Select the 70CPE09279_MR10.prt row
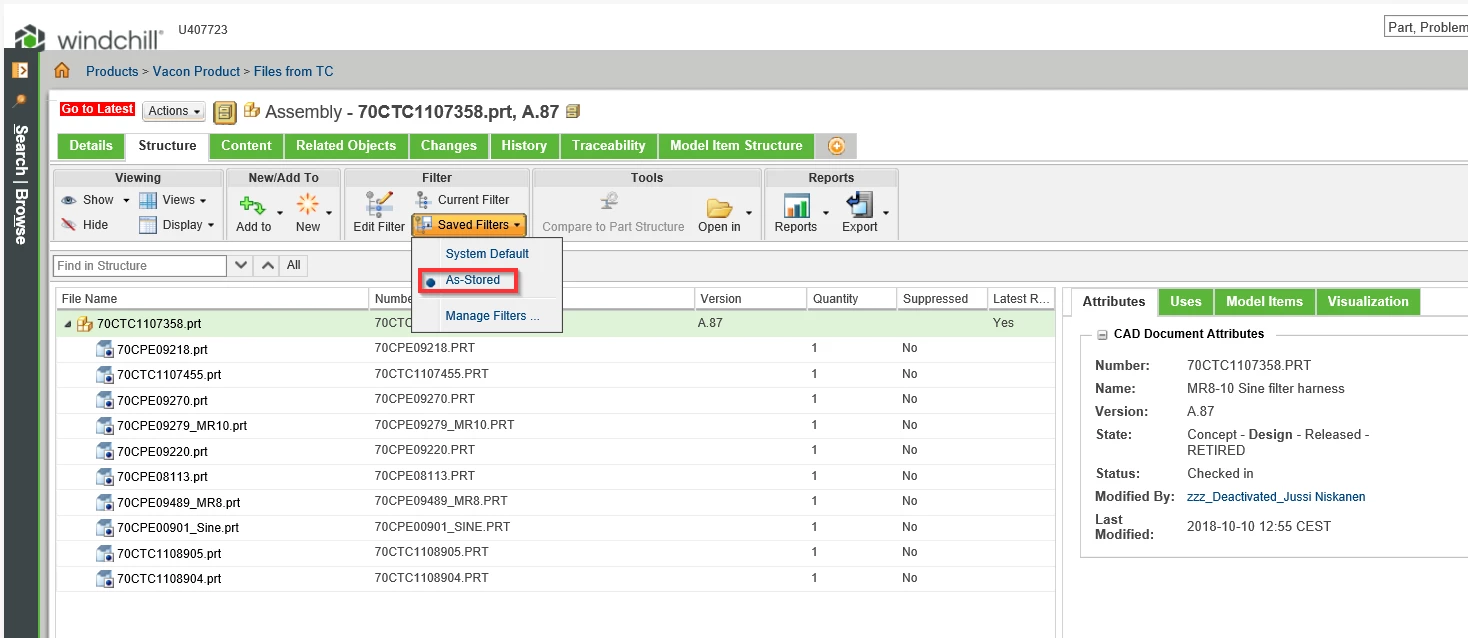Viewport: 1468px width, 638px height. pos(555,425)
